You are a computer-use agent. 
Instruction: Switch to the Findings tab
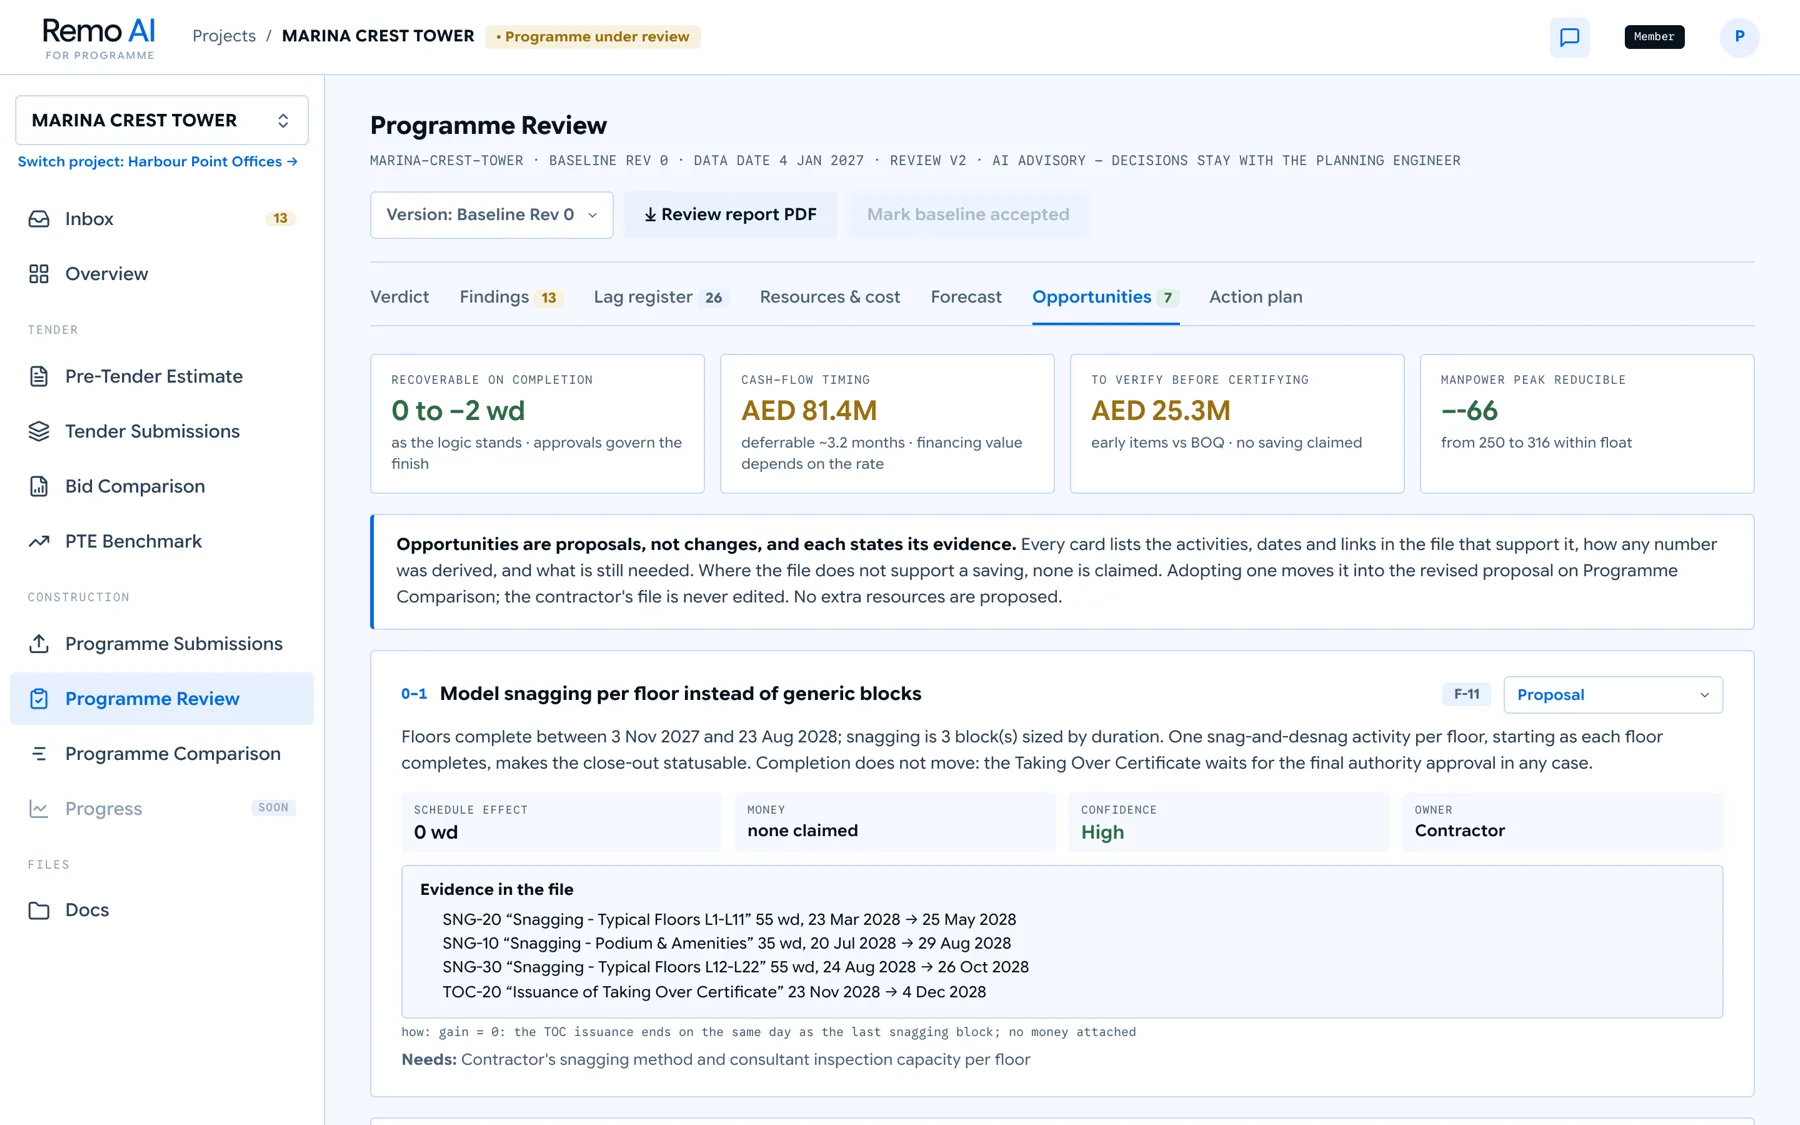click(510, 297)
